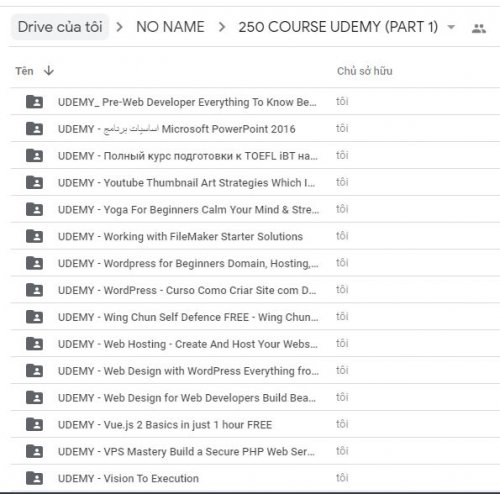Click folder icon of Youtube Thumbnail Art row

click(34, 182)
